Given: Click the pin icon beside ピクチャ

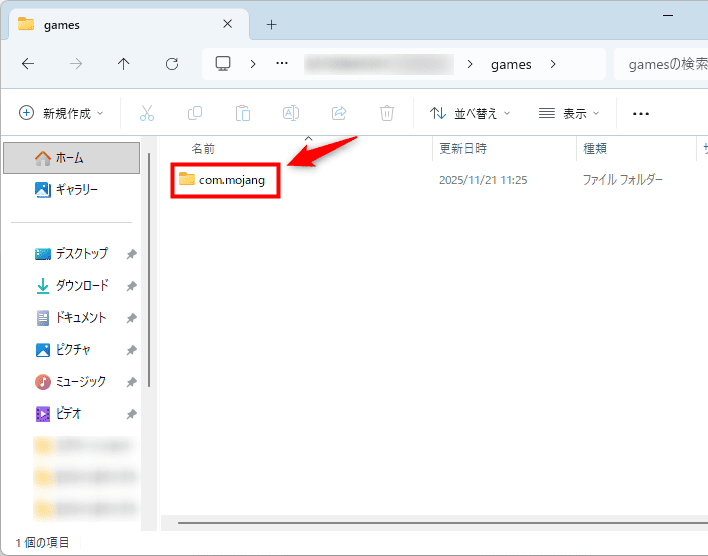Looking at the screenshot, I should tap(131, 350).
